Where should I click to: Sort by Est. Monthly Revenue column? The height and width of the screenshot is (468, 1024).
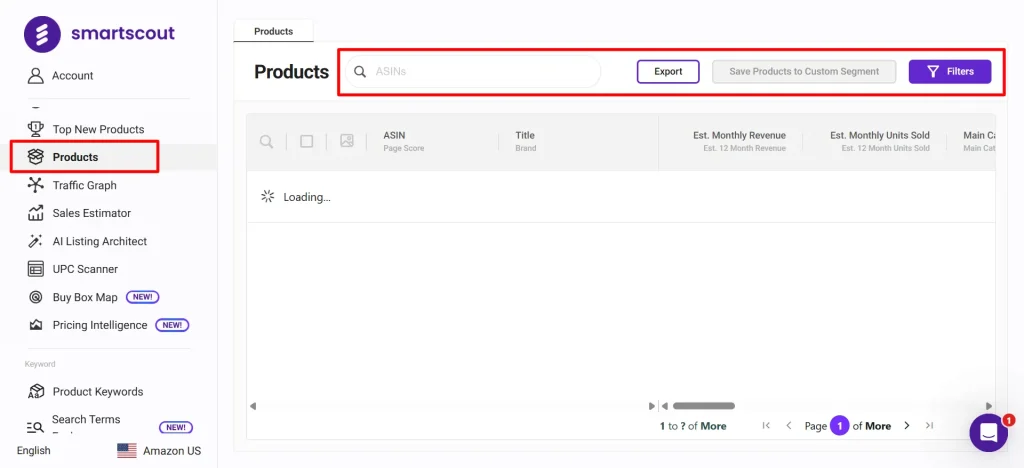coord(739,136)
